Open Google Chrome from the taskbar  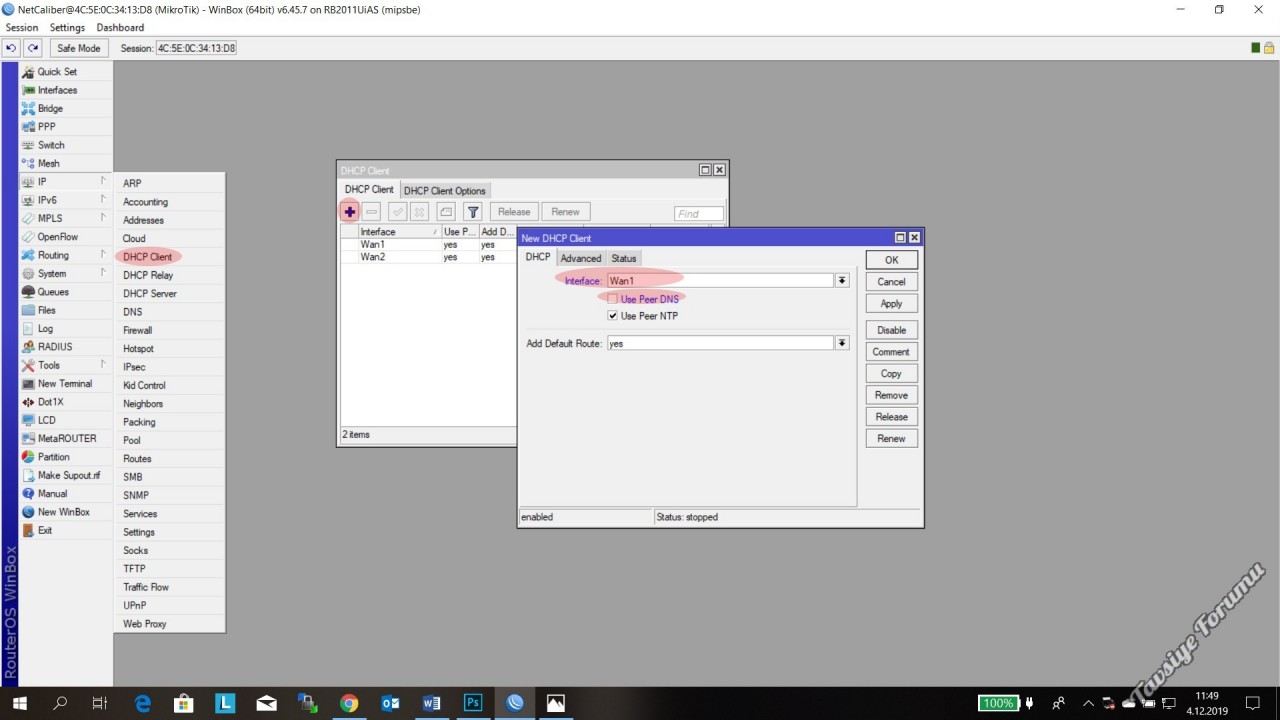point(348,703)
